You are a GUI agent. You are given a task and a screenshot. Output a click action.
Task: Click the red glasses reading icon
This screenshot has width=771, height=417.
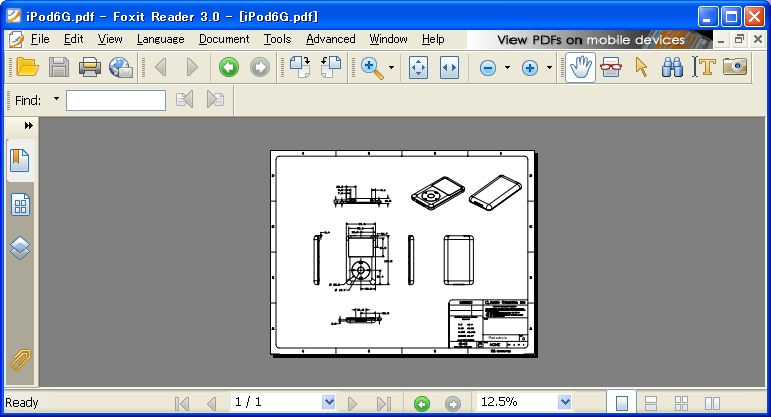tap(611, 67)
